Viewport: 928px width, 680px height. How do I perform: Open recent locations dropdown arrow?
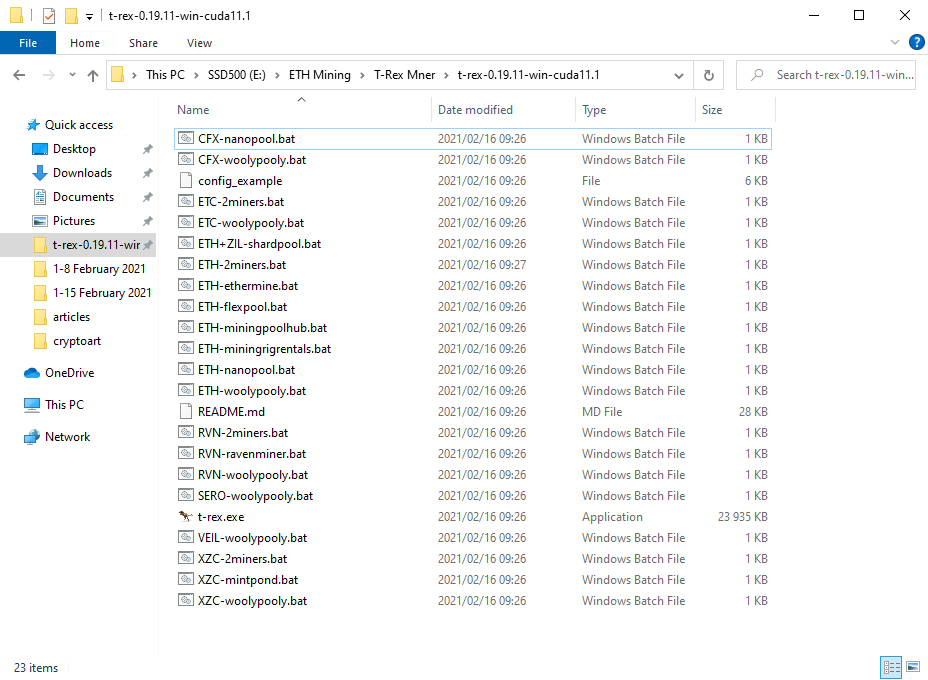point(72,75)
